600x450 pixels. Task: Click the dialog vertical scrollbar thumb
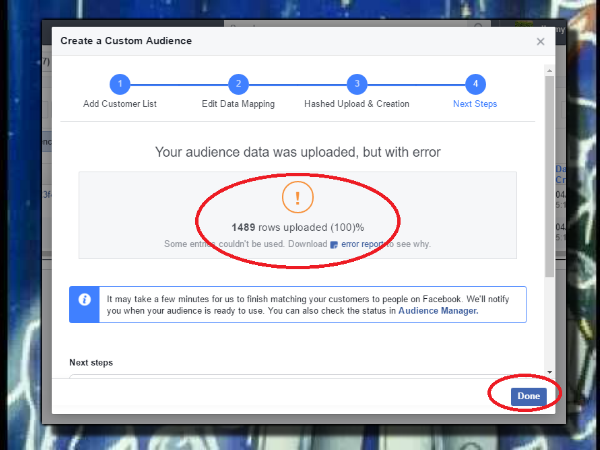(549, 176)
